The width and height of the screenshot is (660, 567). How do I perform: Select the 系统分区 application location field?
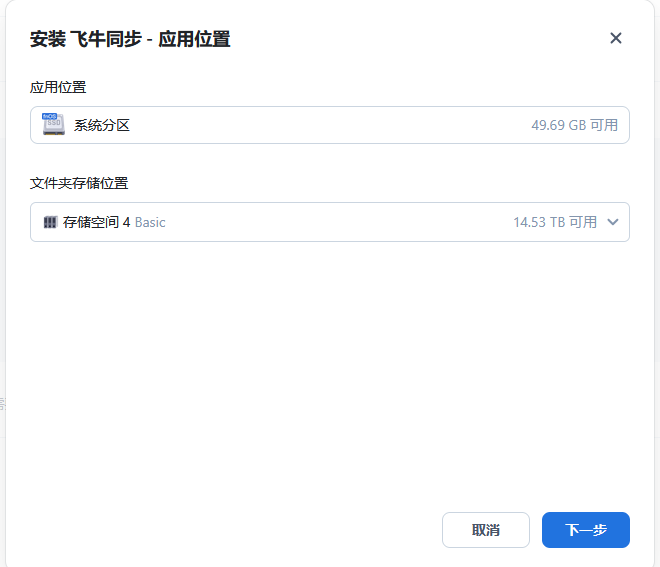point(330,125)
